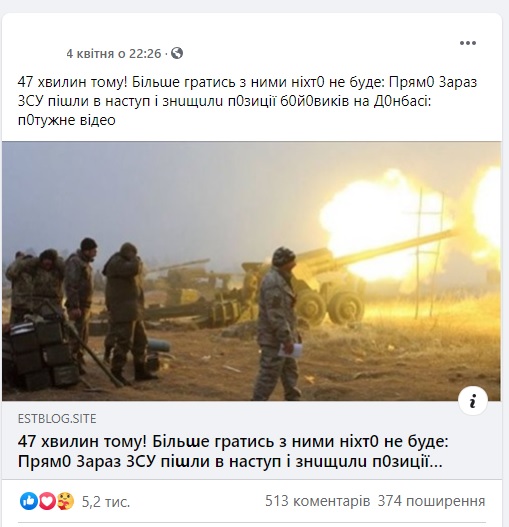
Task: Open the 5,2 тис. reactions count
Action: [x=106, y=502]
